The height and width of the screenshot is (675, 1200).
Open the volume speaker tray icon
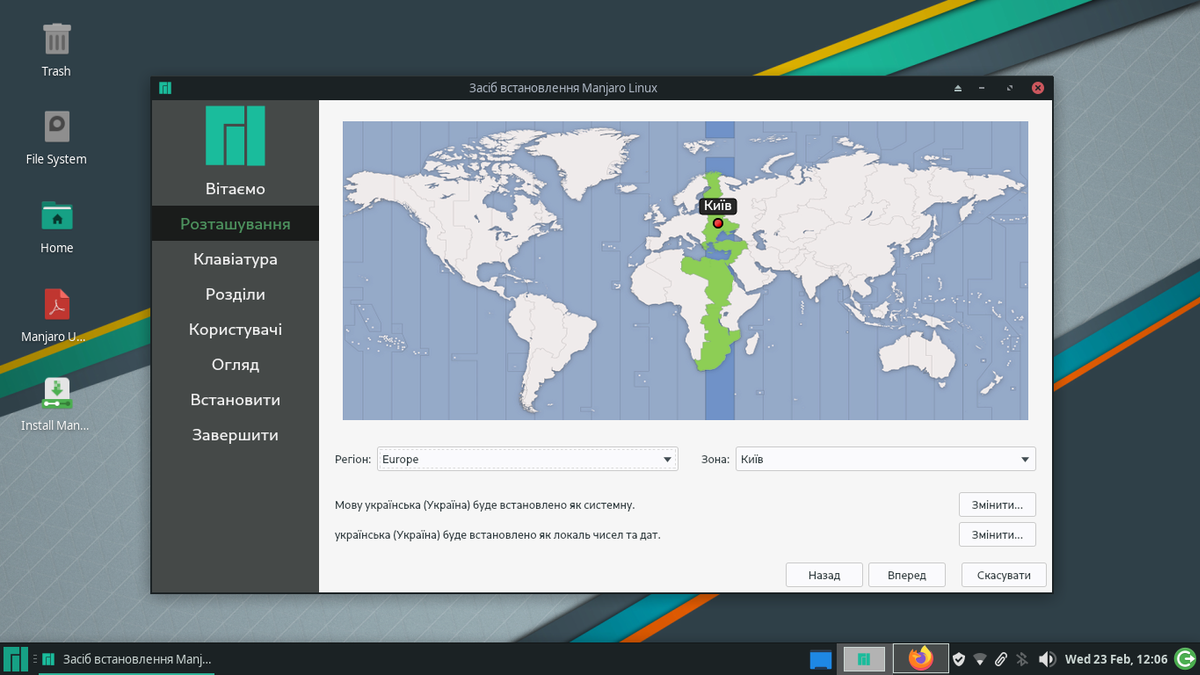click(1047, 659)
